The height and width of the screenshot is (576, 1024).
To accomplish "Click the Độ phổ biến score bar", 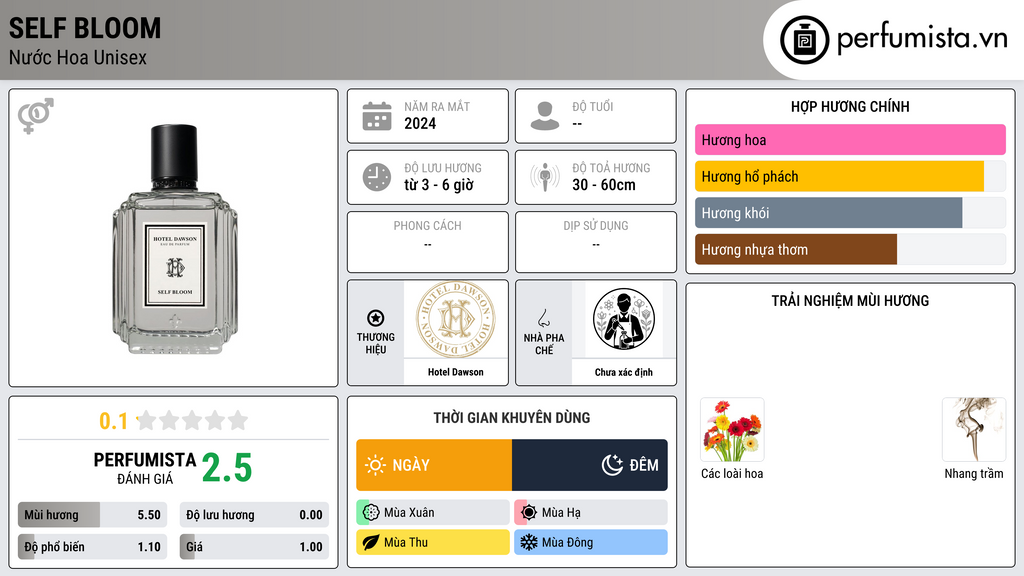I will [x=92, y=547].
